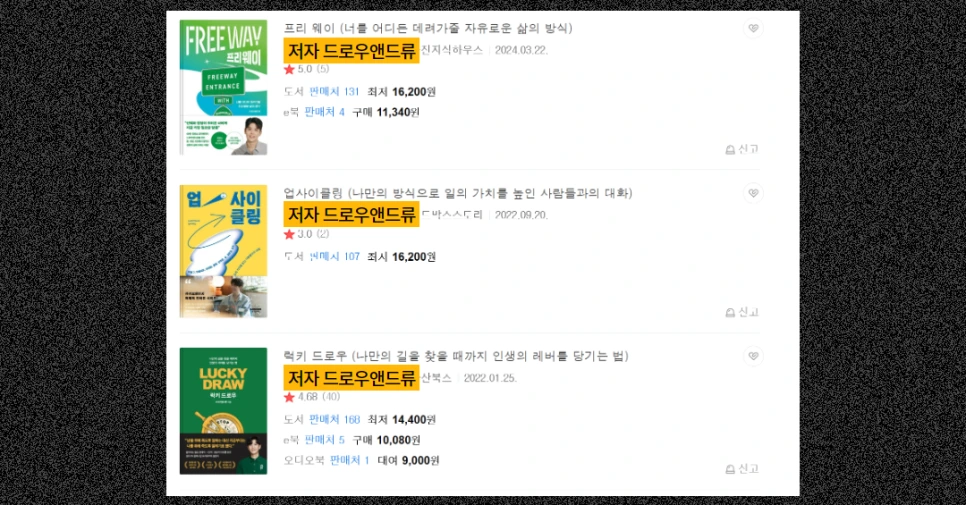This screenshot has width=966, height=505.
Task: View e북 판매처 5 for 럭키 드로우
Action: pyautogui.click(x=325, y=440)
